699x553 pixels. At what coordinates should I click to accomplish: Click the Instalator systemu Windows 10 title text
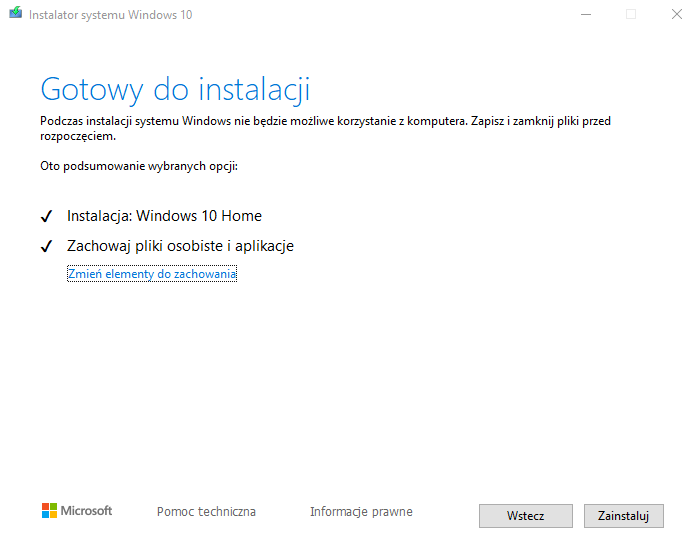coord(111,15)
